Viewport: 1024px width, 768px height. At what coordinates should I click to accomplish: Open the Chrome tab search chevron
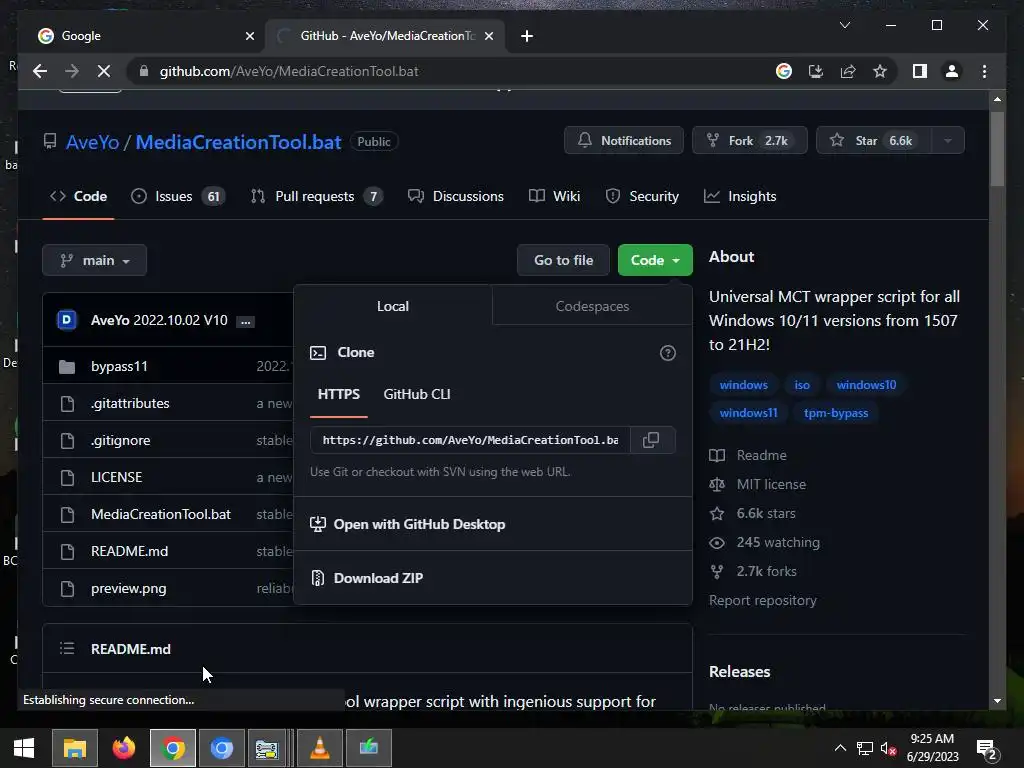coord(844,25)
